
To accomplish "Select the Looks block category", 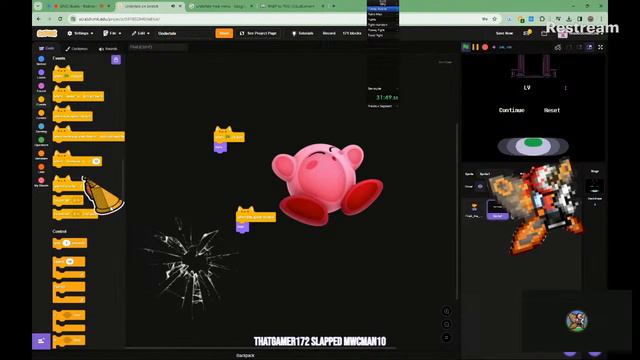I will click(x=41, y=74).
